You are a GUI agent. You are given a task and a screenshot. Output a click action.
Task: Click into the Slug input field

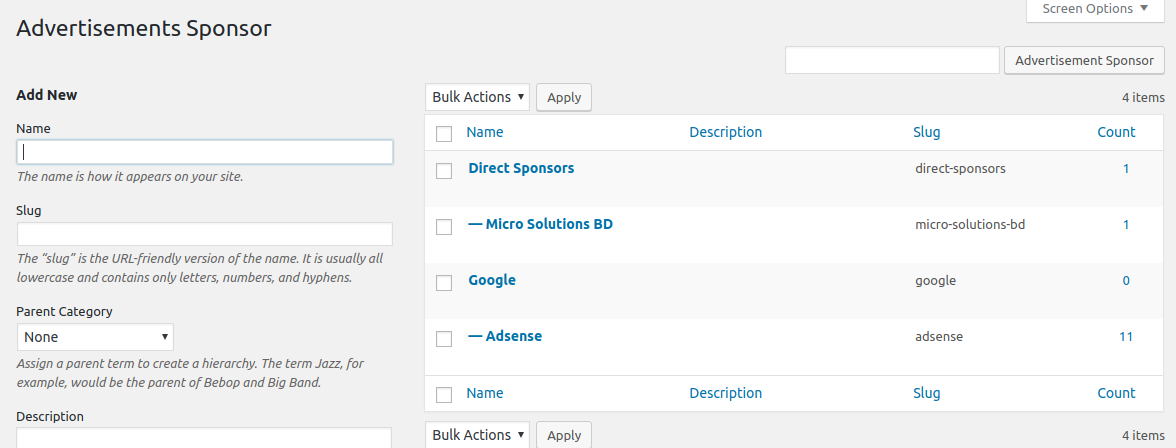(205, 234)
